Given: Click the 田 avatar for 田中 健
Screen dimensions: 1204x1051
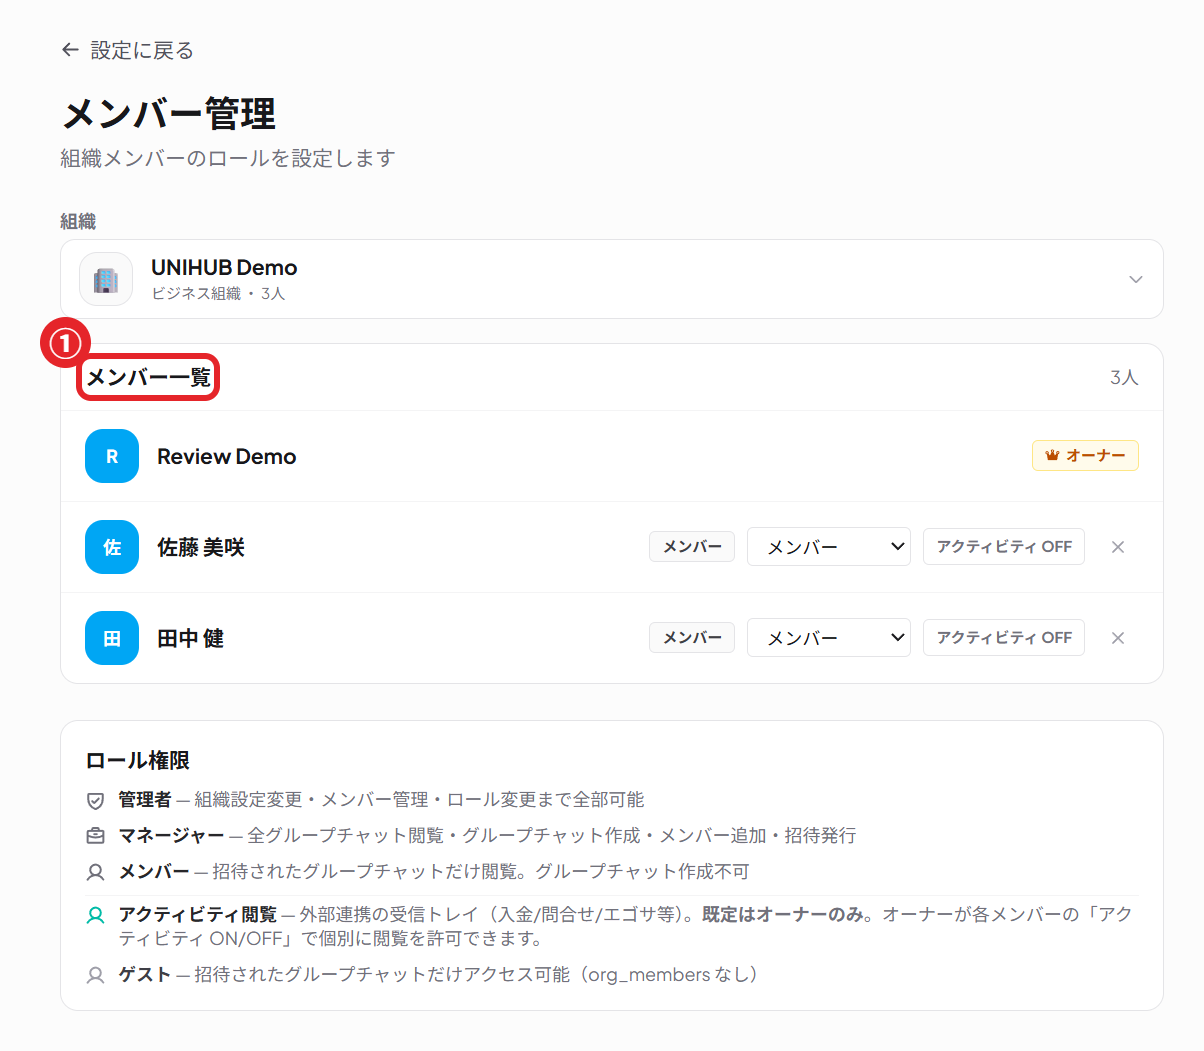Looking at the screenshot, I should 112,638.
